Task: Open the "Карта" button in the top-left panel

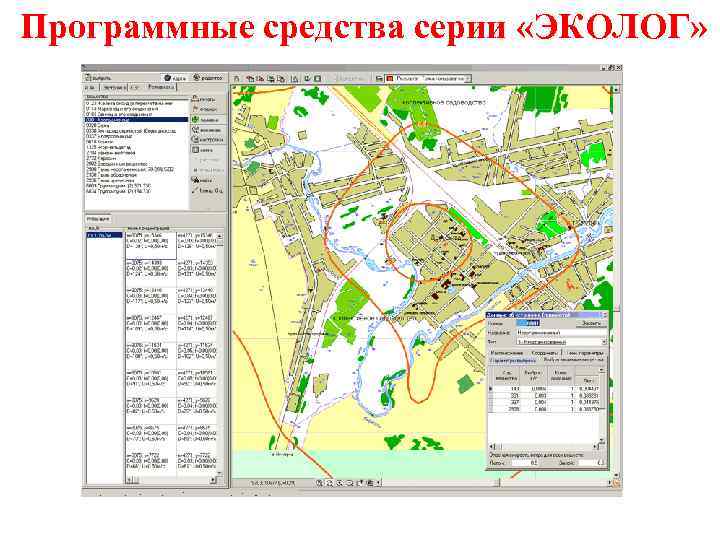Action: 175,78
